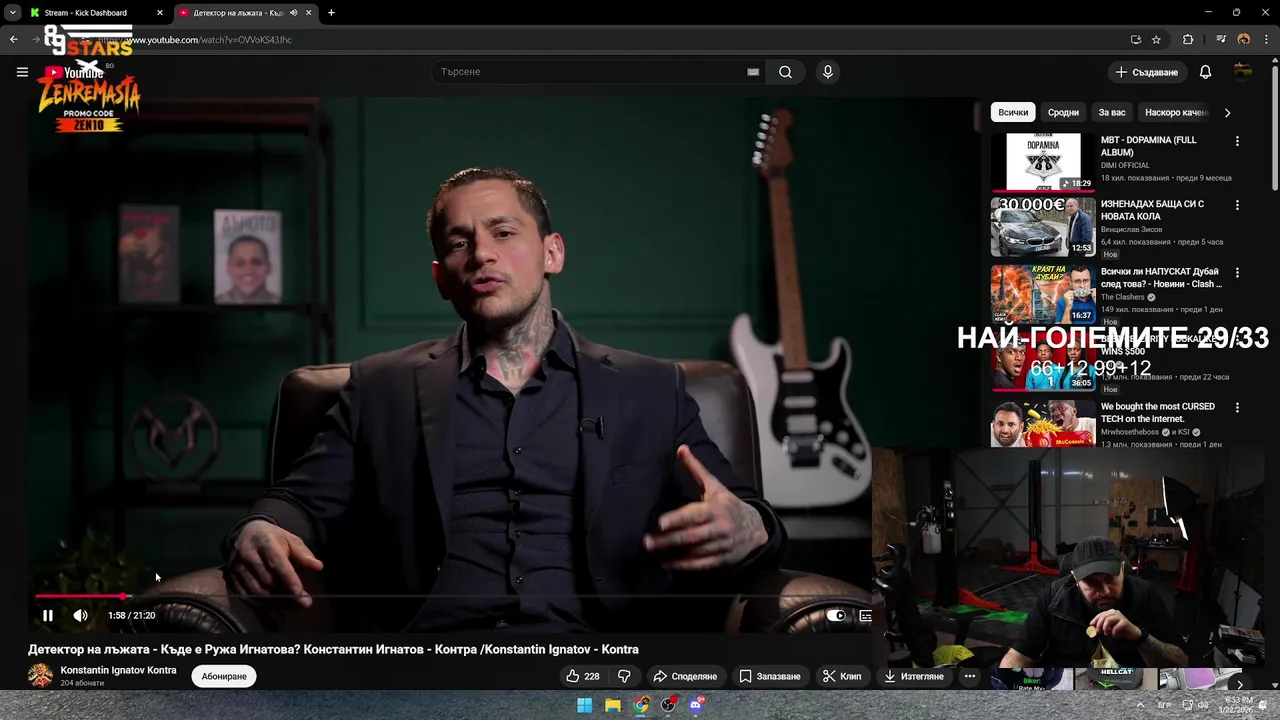Dislike the video

624,676
